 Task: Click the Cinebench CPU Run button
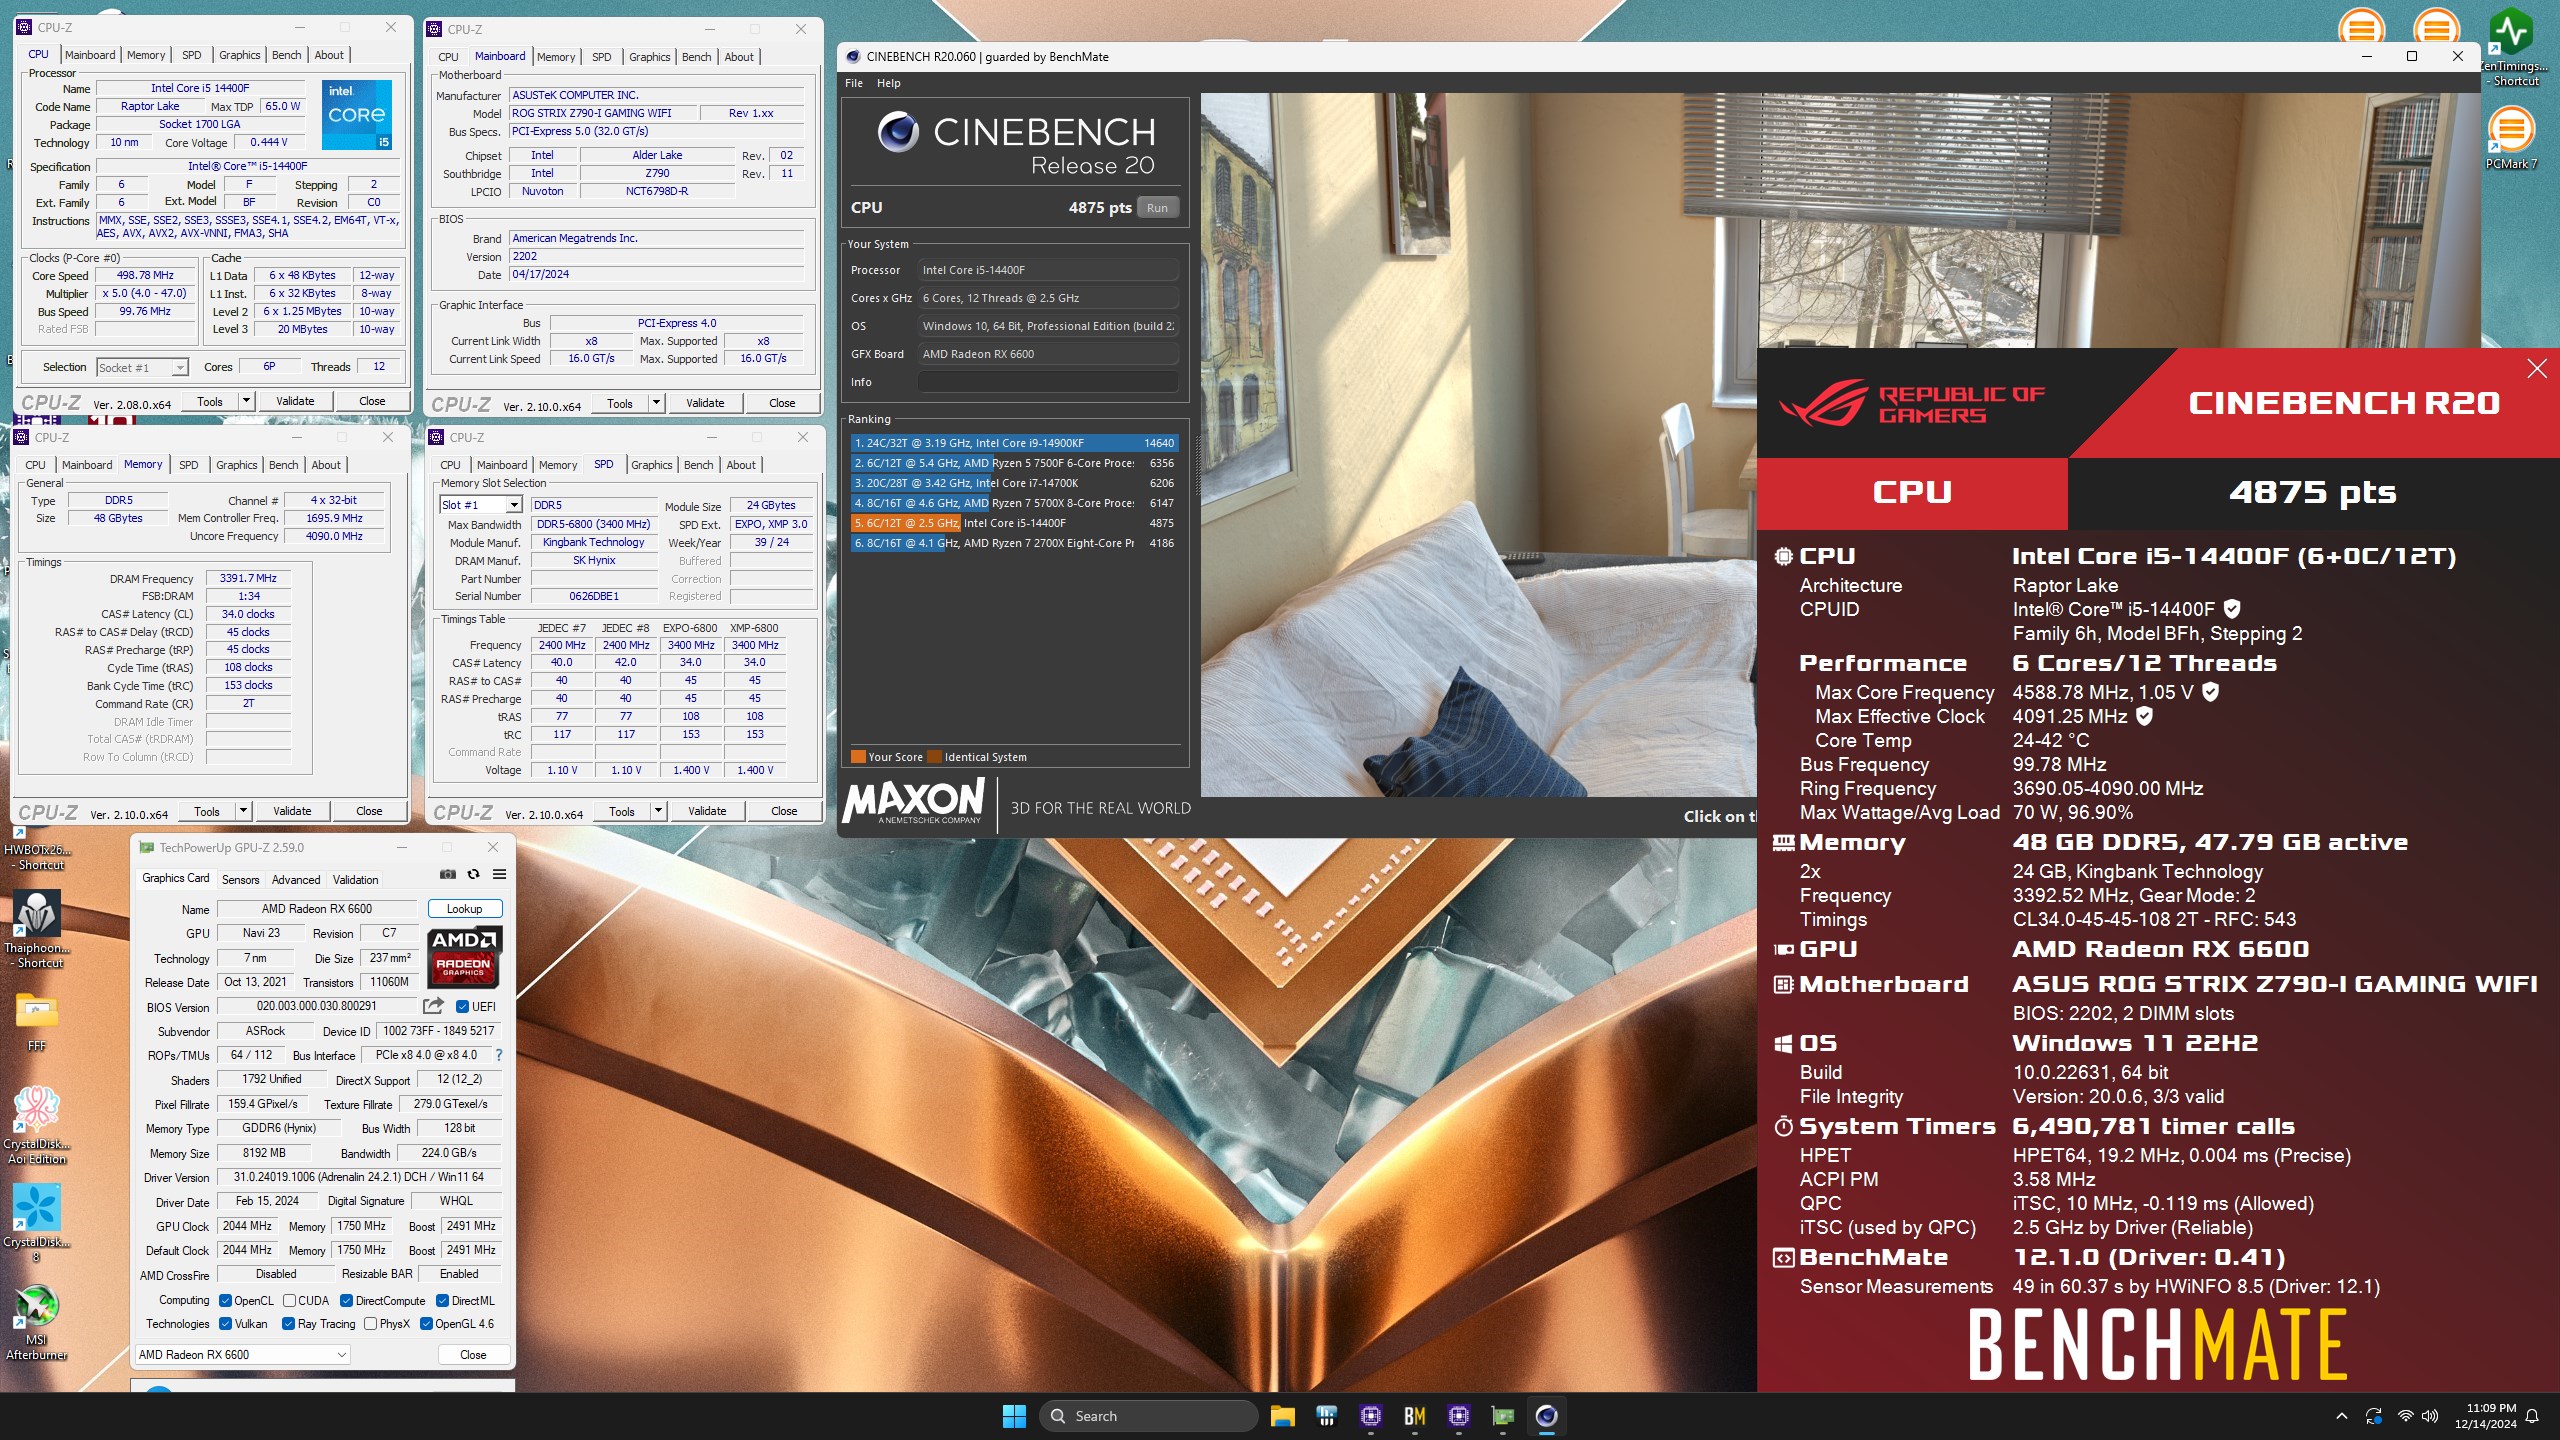1157,208
